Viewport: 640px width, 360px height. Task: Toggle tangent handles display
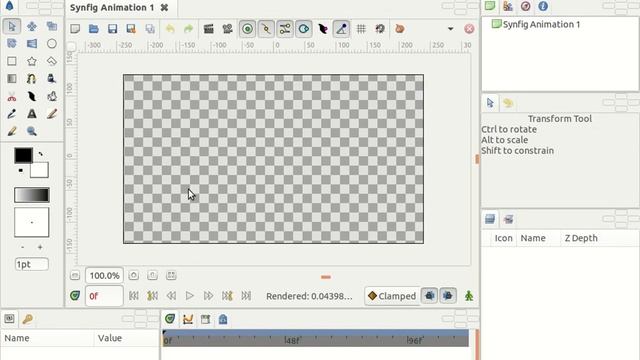click(x=285, y=29)
